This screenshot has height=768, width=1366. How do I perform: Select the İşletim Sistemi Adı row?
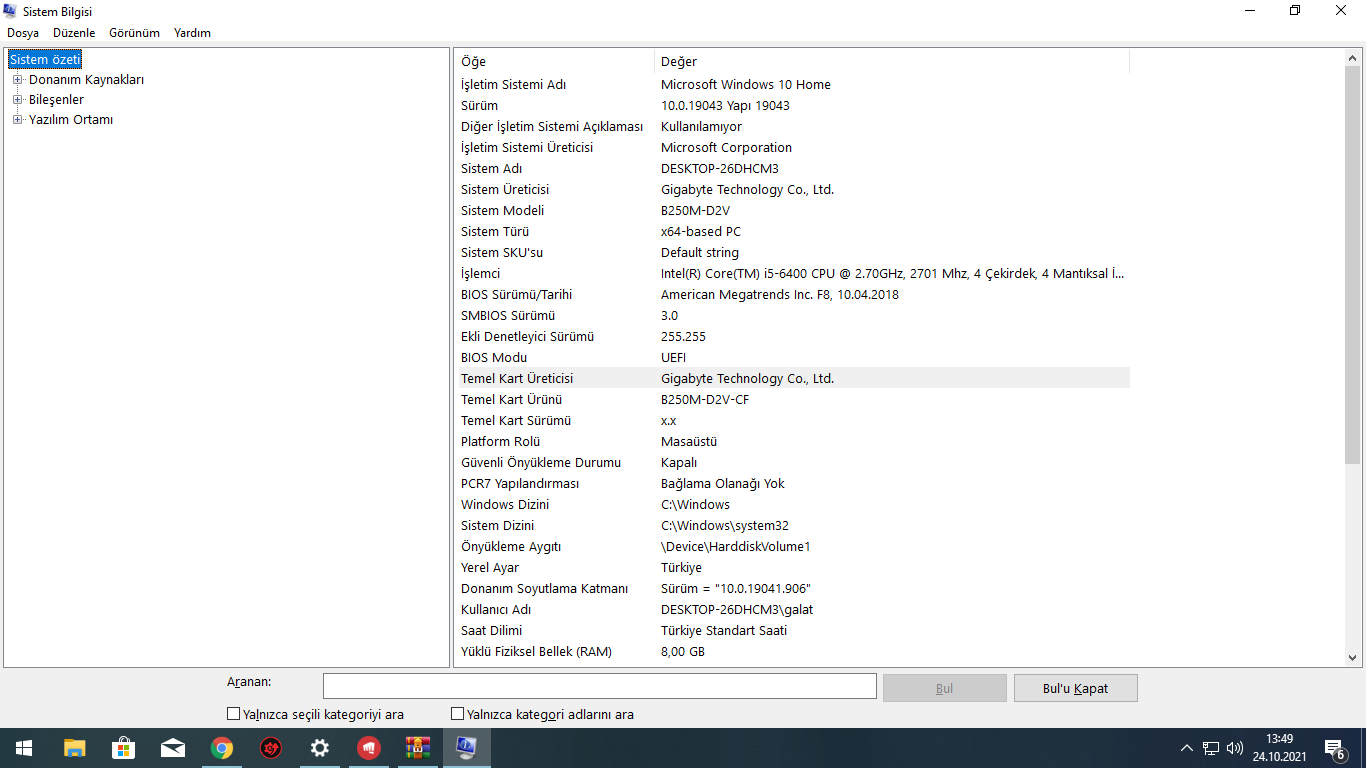coord(794,85)
